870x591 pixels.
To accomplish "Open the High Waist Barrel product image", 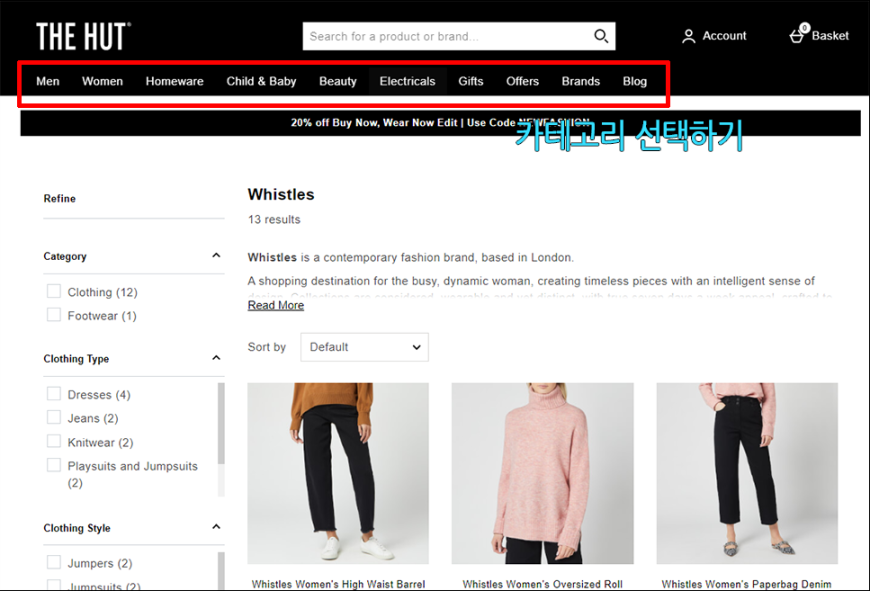I will 338,473.
